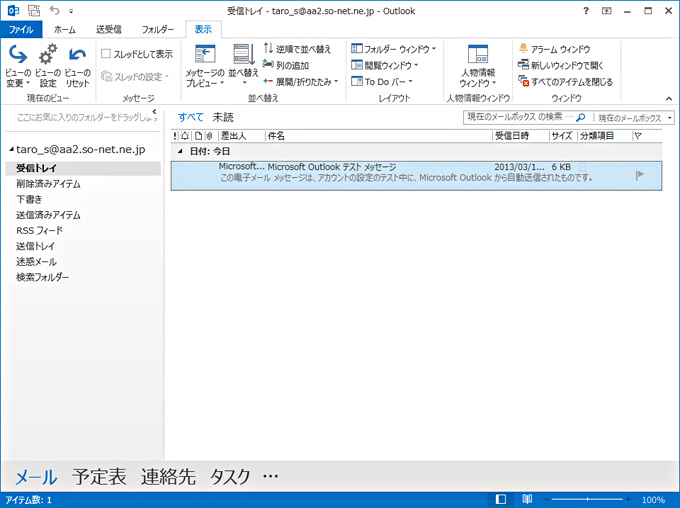
Task: Switch to the ホーム ribbon tab
Action: tap(64, 30)
